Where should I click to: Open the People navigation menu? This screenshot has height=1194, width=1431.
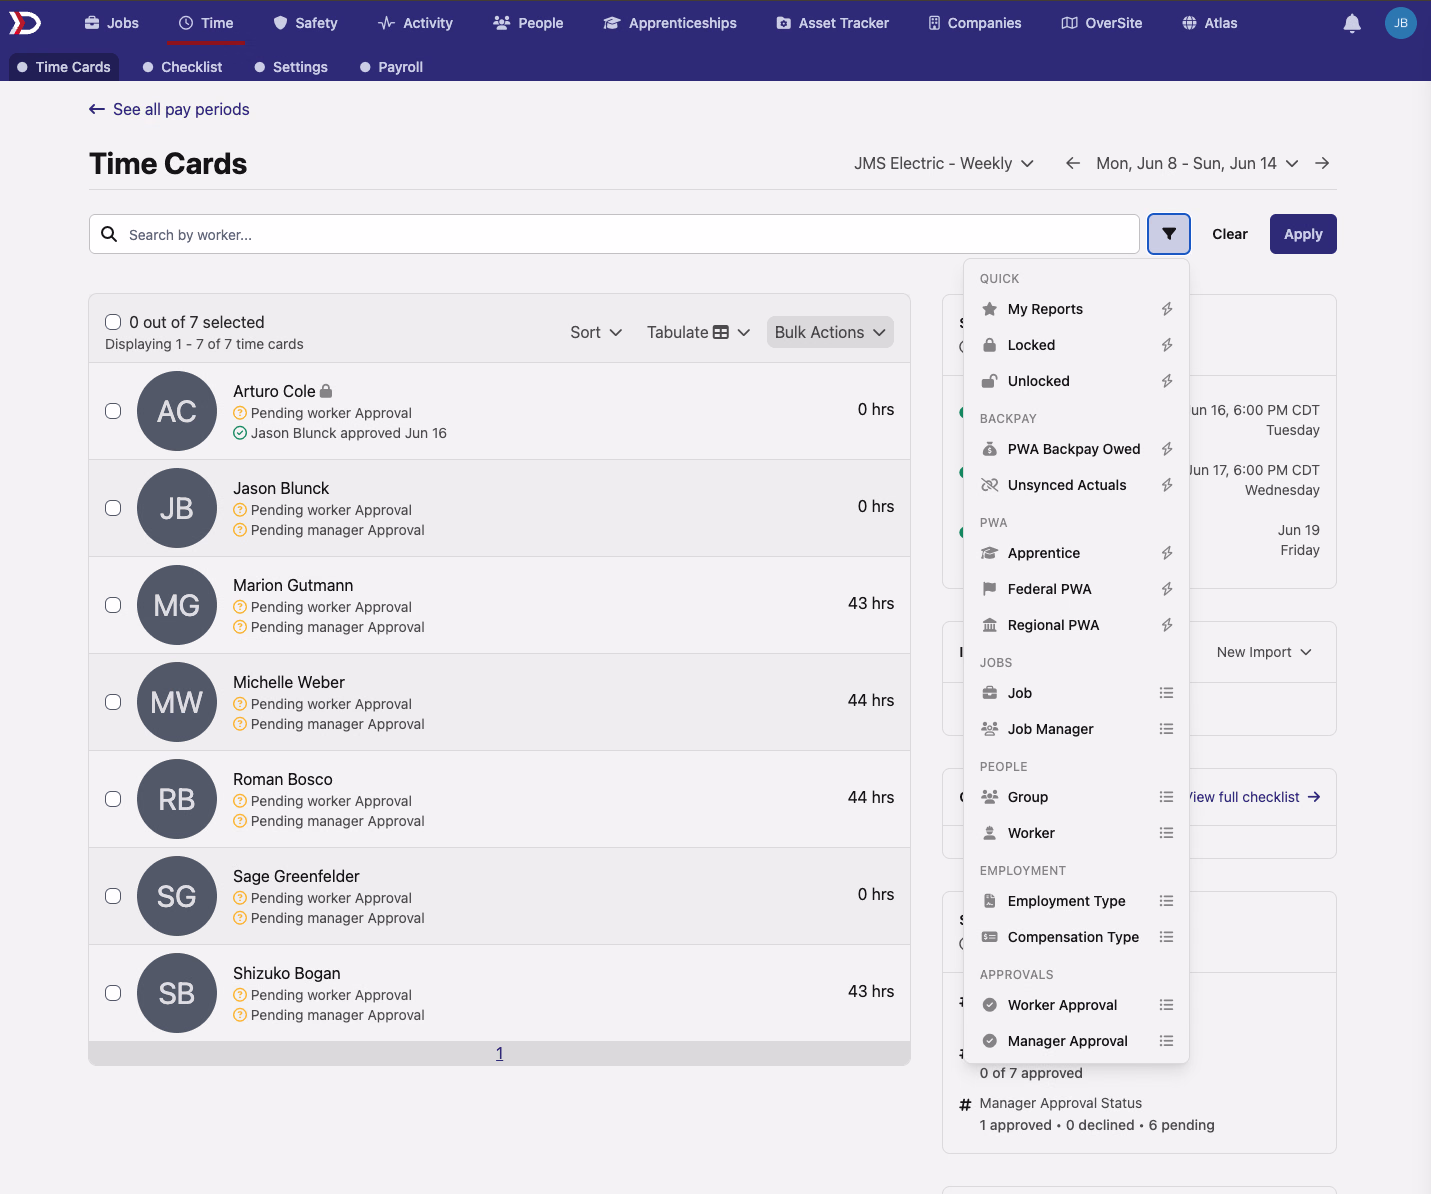point(528,23)
